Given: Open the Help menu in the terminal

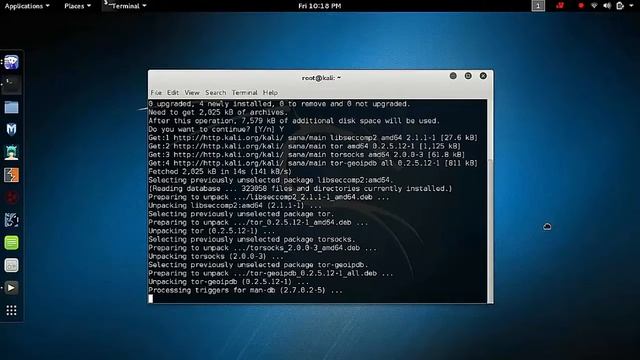Looking at the screenshot, I should tap(270, 93).
